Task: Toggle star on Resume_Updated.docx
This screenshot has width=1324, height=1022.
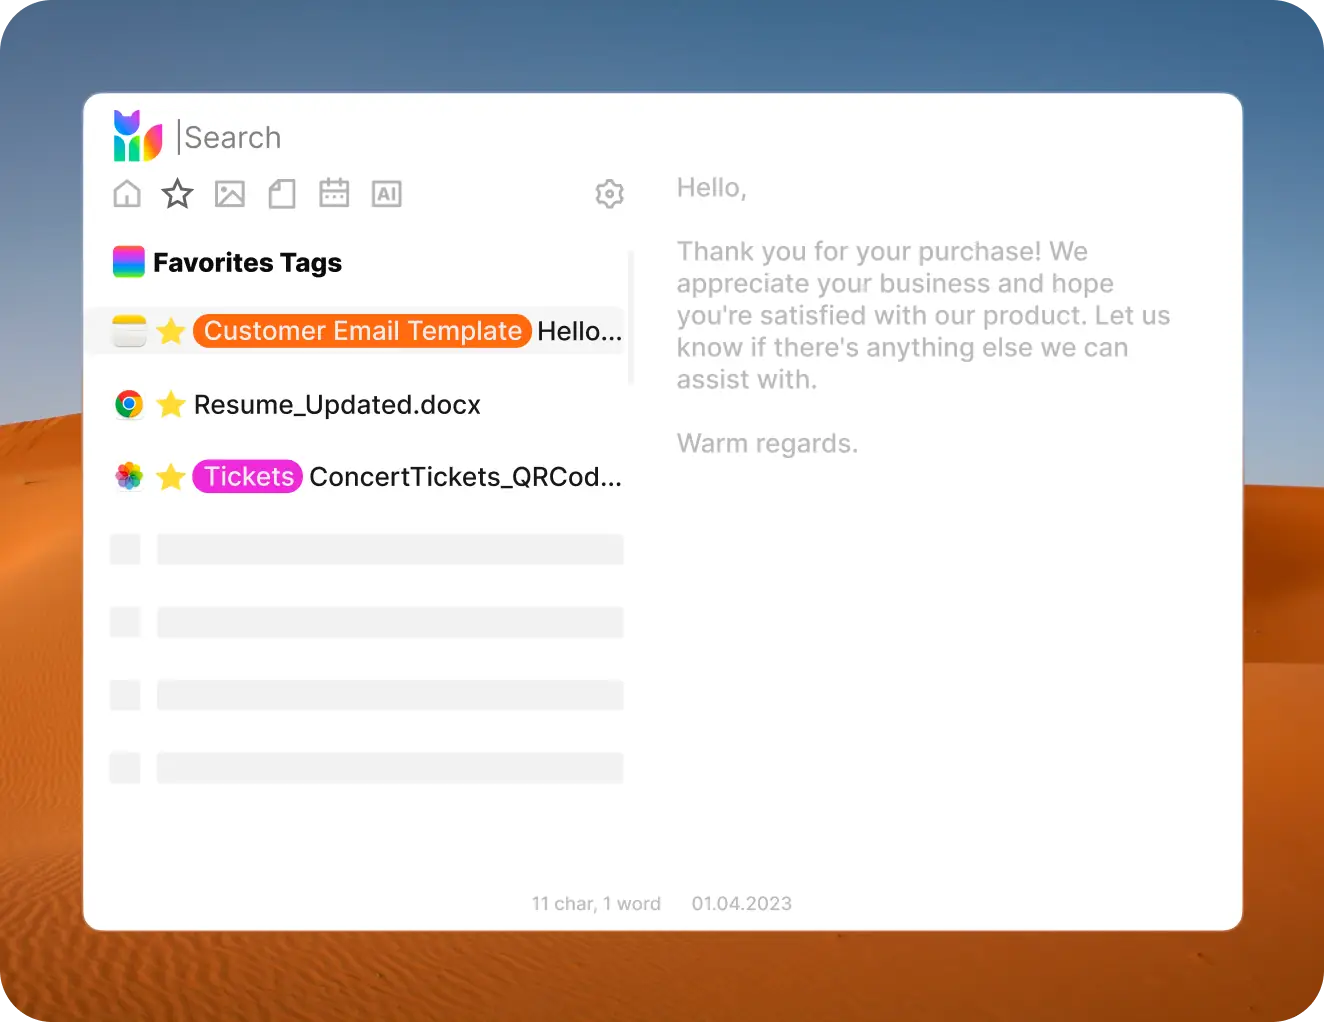Action: click(x=171, y=403)
